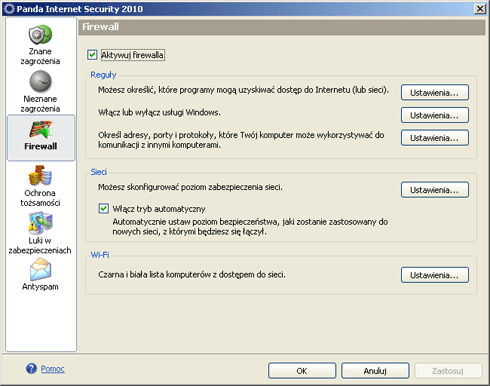Open Ustawienia for addresses, ports and protocols
Image resolution: width=490 pixels, height=386 pixels.
pos(435,138)
